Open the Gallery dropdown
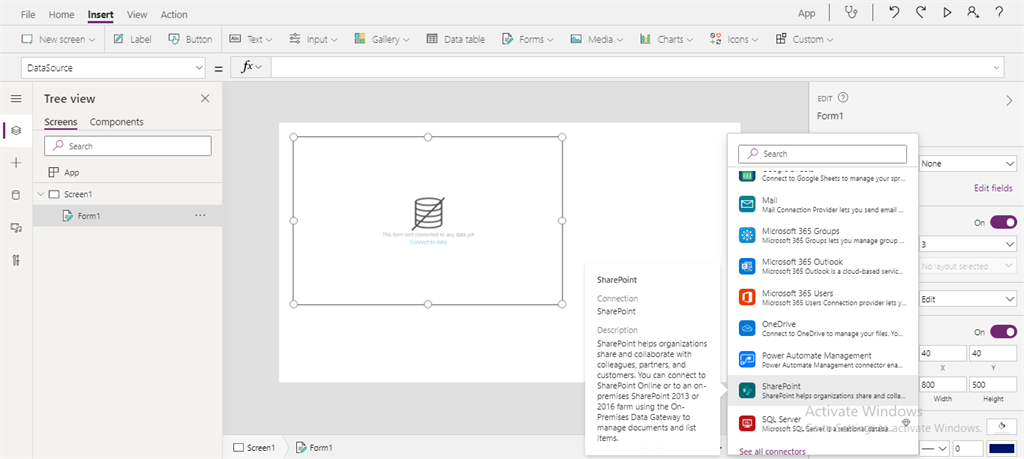1024x459 pixels. pos(382,39)
